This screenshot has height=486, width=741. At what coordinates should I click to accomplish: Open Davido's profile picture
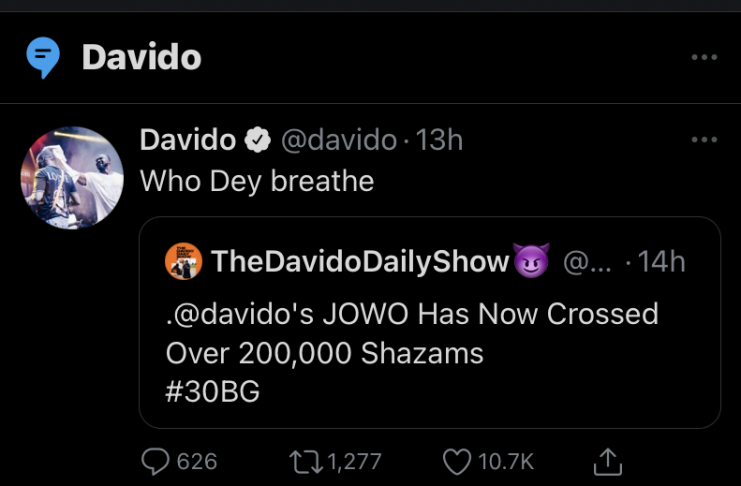(x=72, y=177)
